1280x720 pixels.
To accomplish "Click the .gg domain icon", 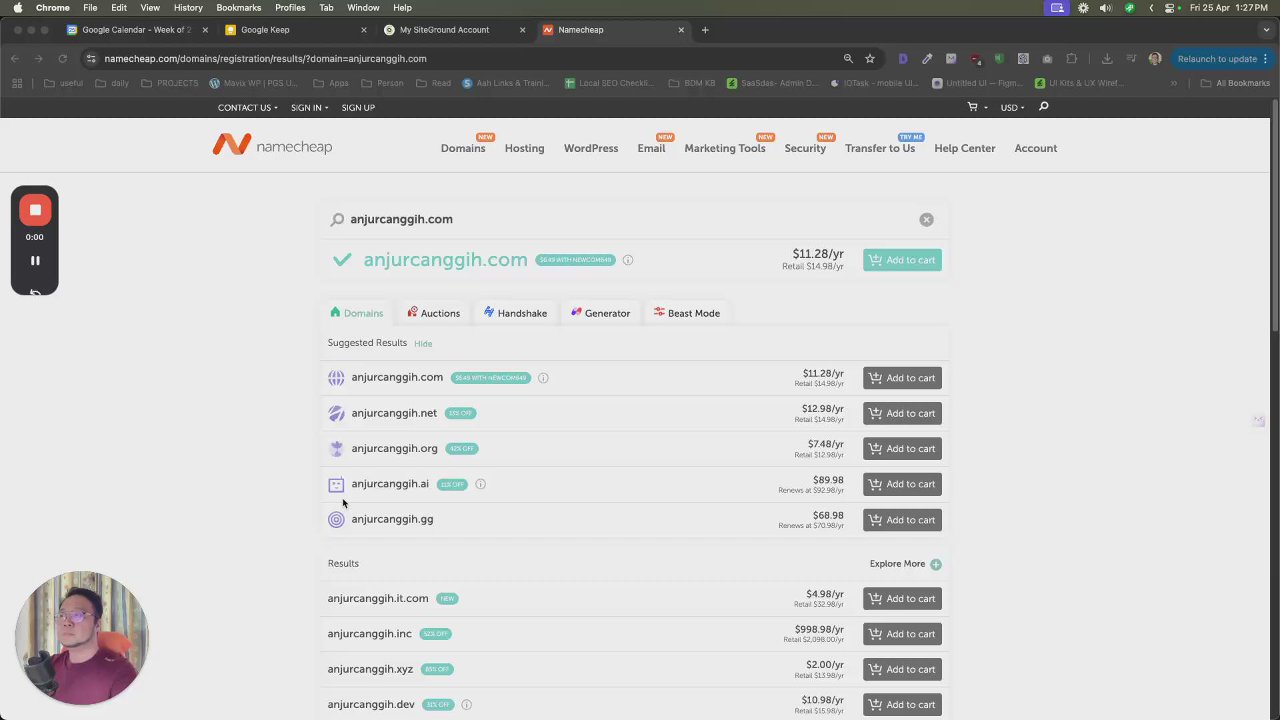I will click(336, 520).
